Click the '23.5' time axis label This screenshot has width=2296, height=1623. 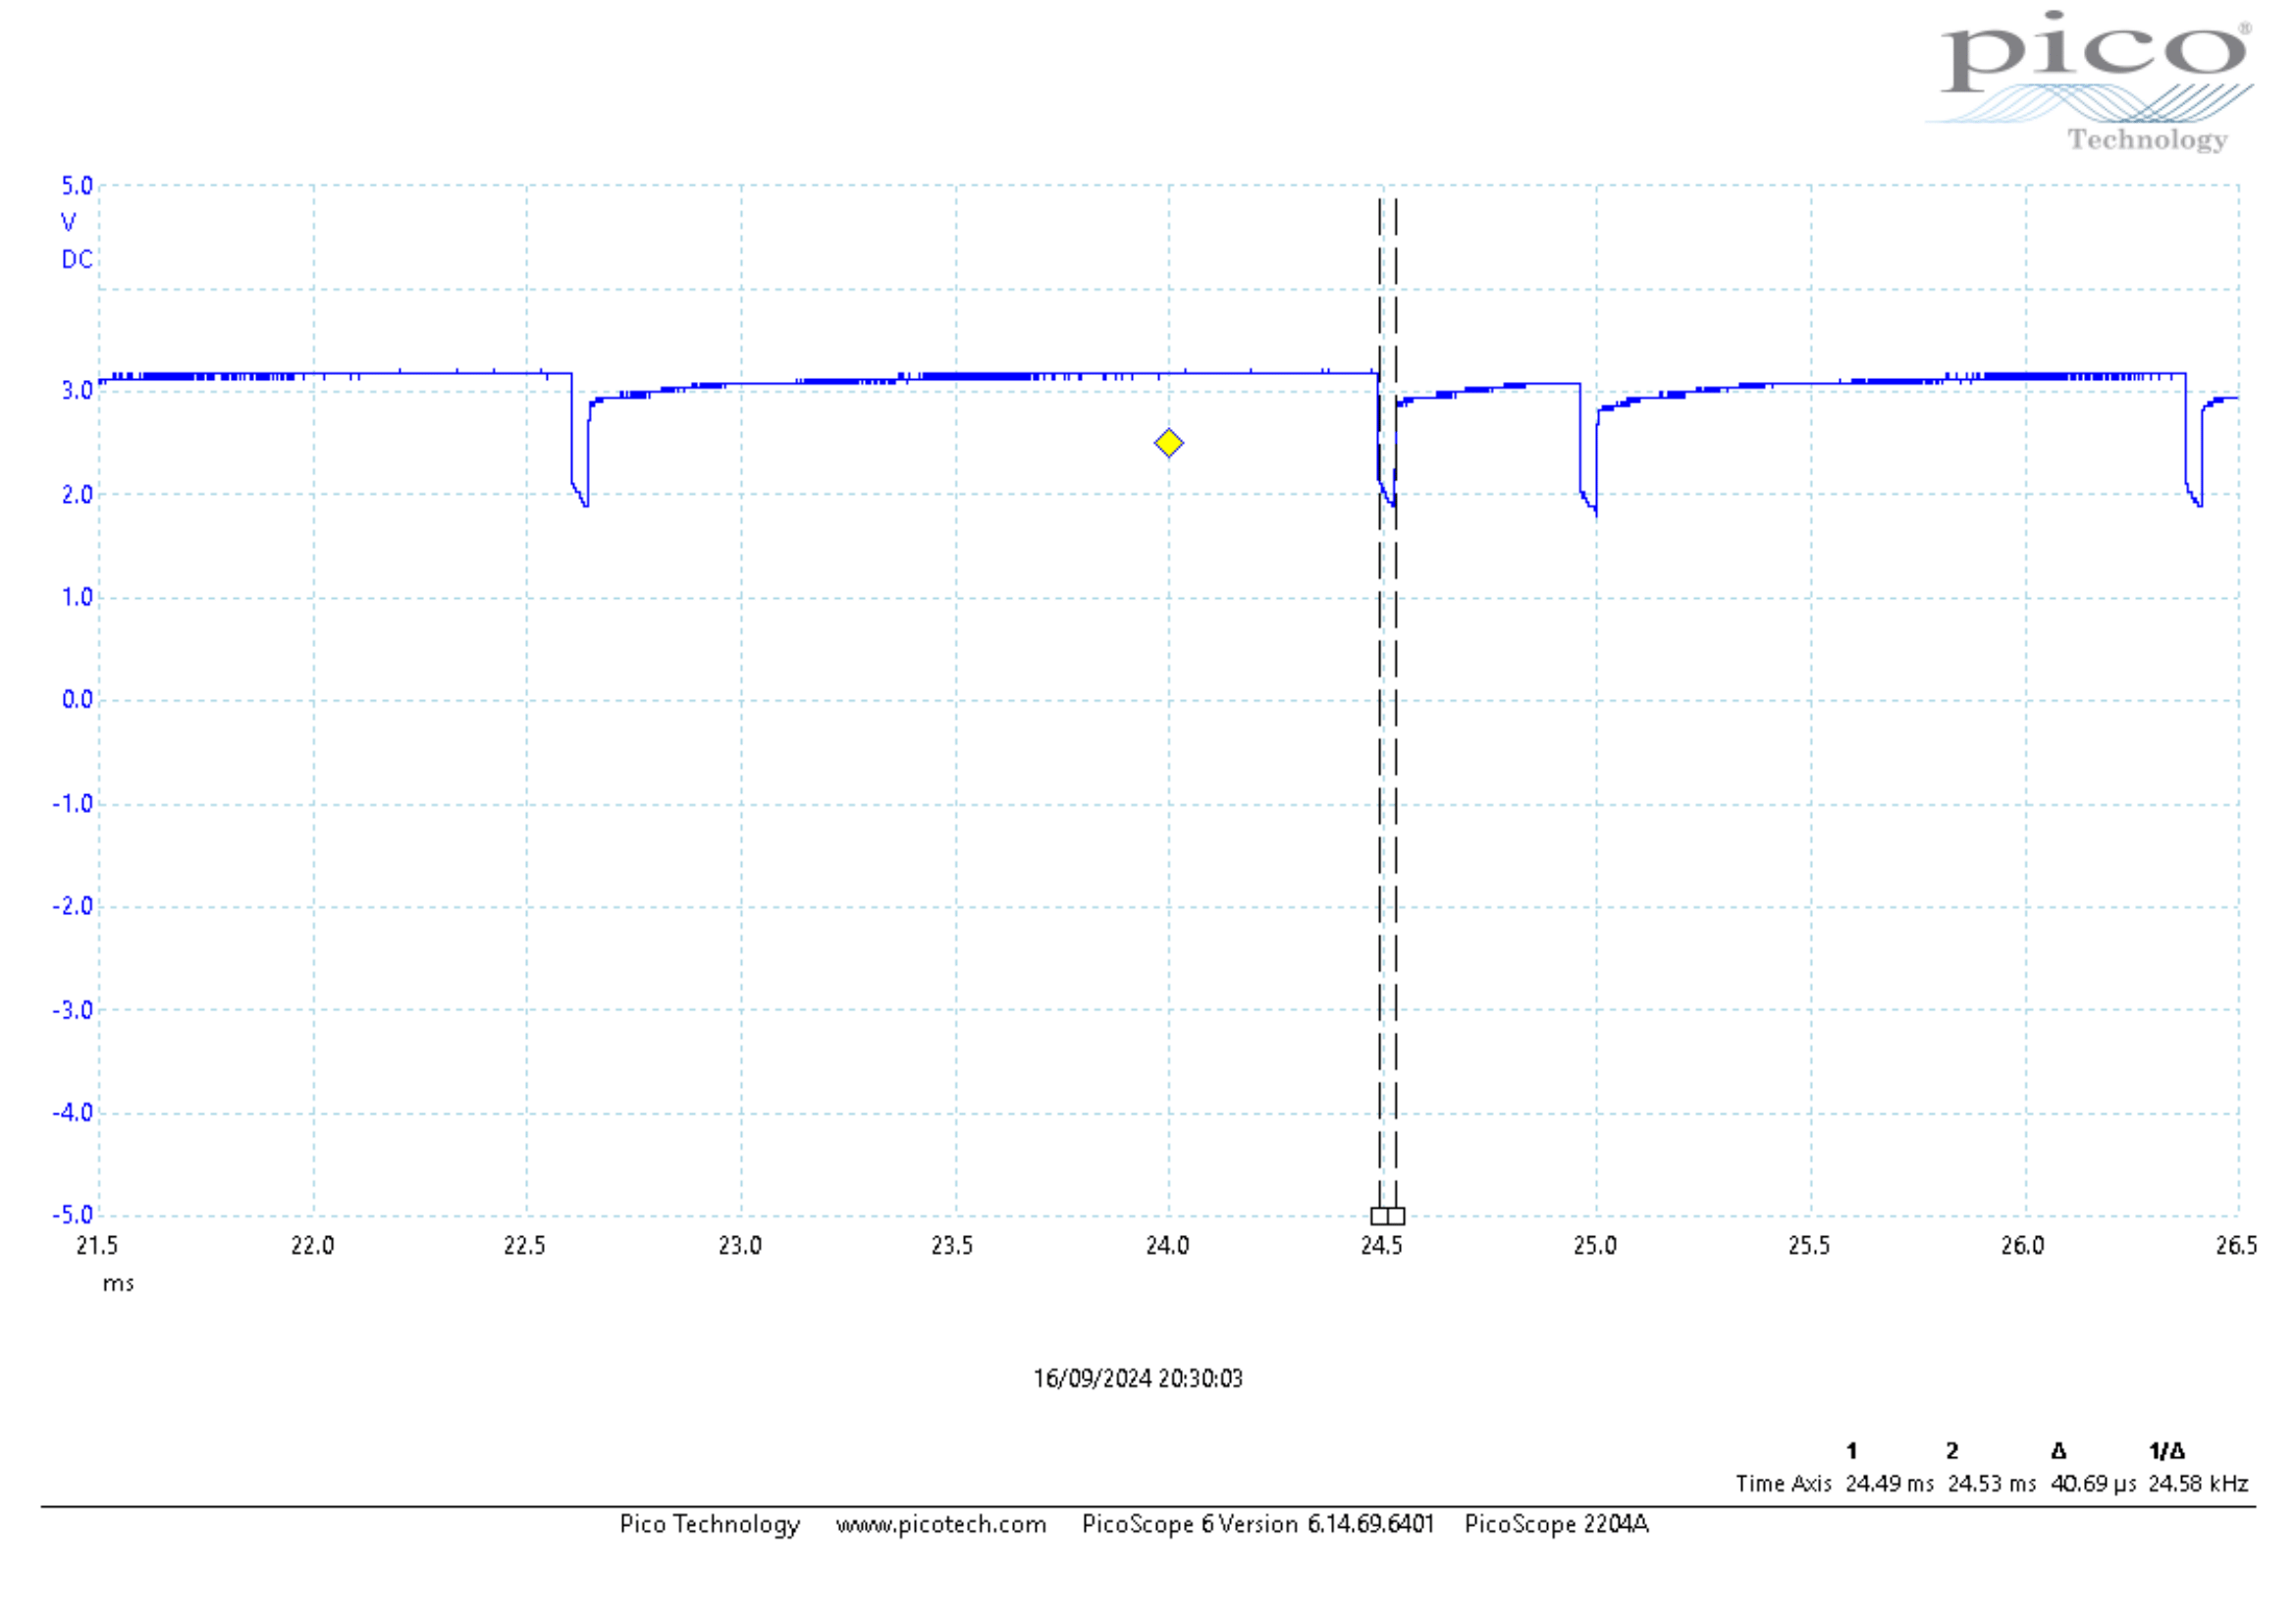[953, 1246]
